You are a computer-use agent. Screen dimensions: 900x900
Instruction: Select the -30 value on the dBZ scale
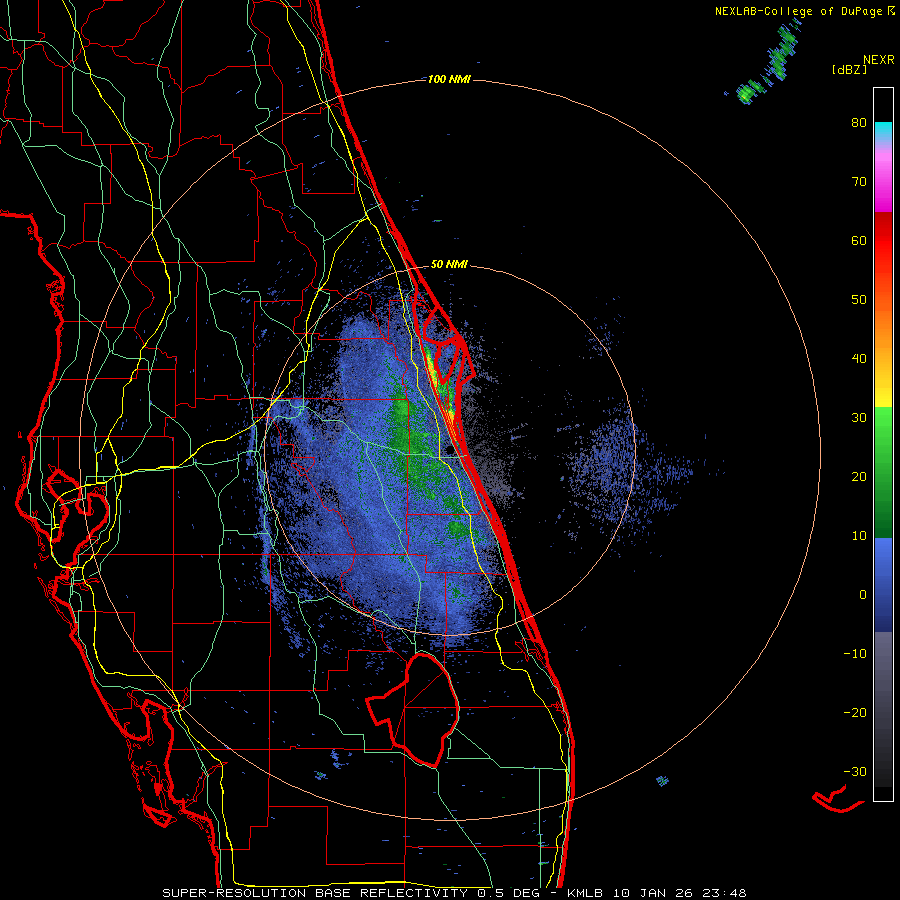pyautogui.click(x=855, y=772)
